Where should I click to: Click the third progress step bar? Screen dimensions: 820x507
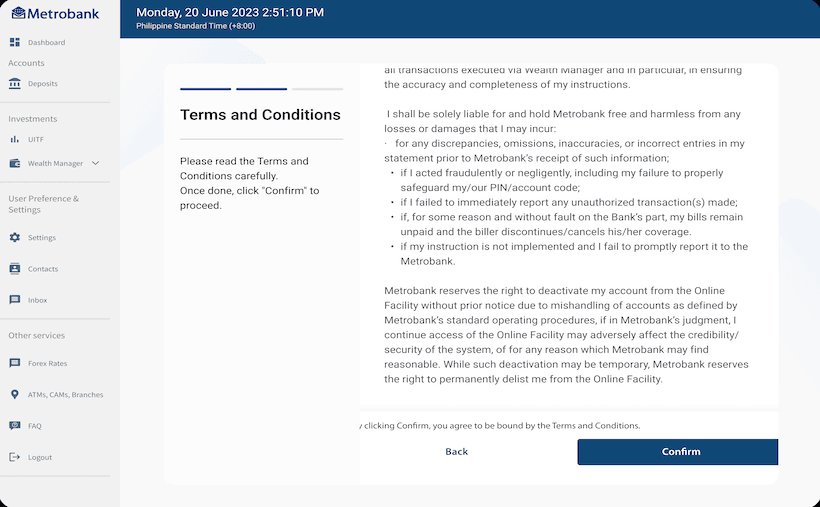coord(318,89)
